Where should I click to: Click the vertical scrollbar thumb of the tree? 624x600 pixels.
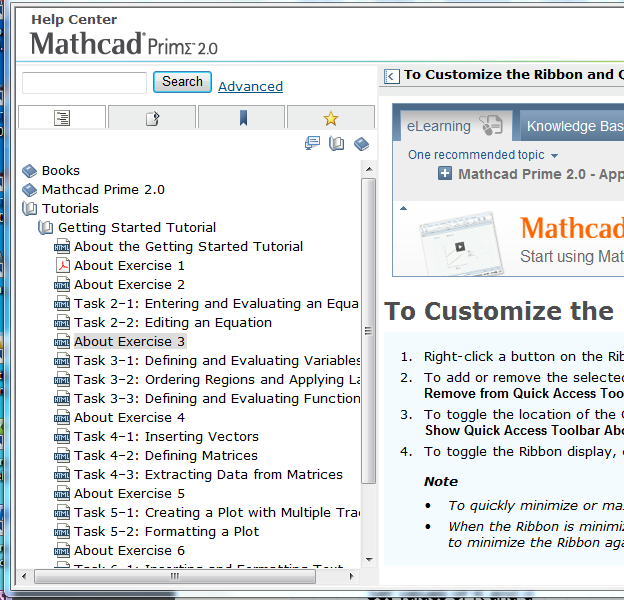[x=369, y=331]
